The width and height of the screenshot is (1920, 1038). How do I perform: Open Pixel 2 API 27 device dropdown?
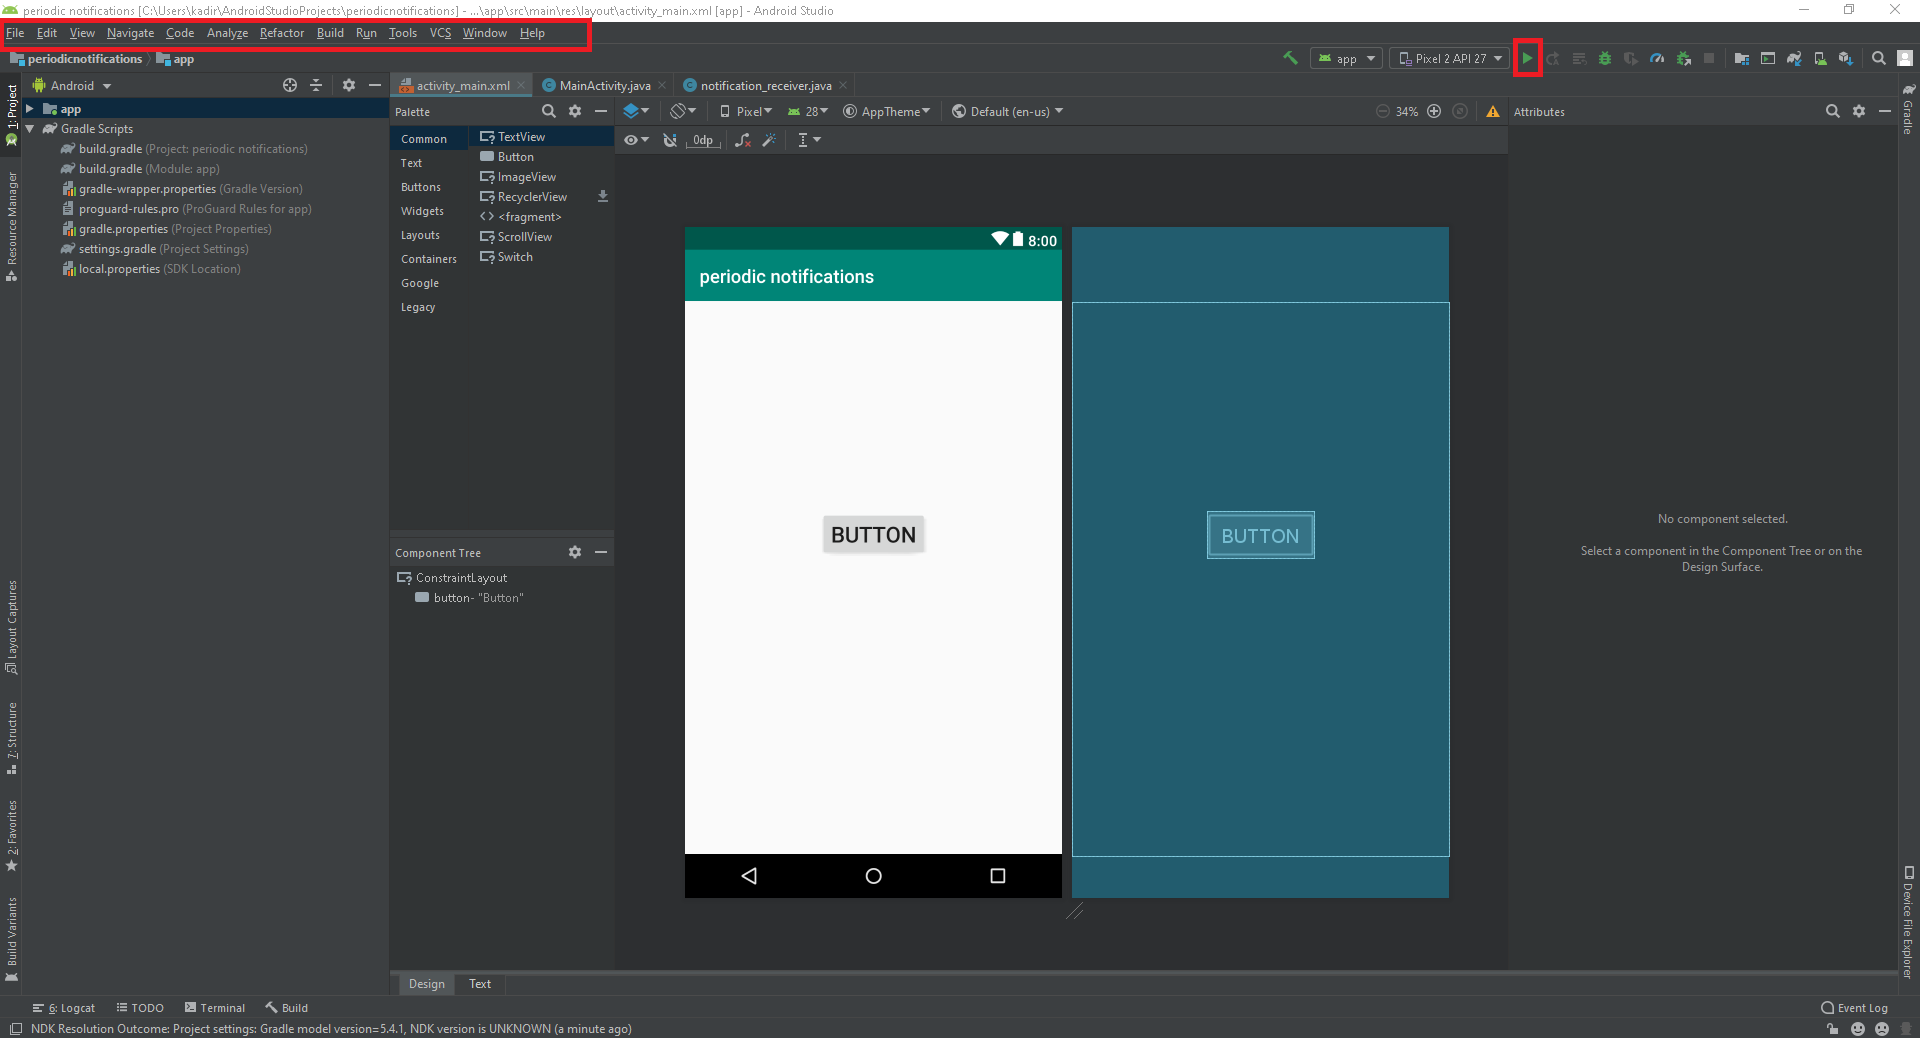(1449, 58)
